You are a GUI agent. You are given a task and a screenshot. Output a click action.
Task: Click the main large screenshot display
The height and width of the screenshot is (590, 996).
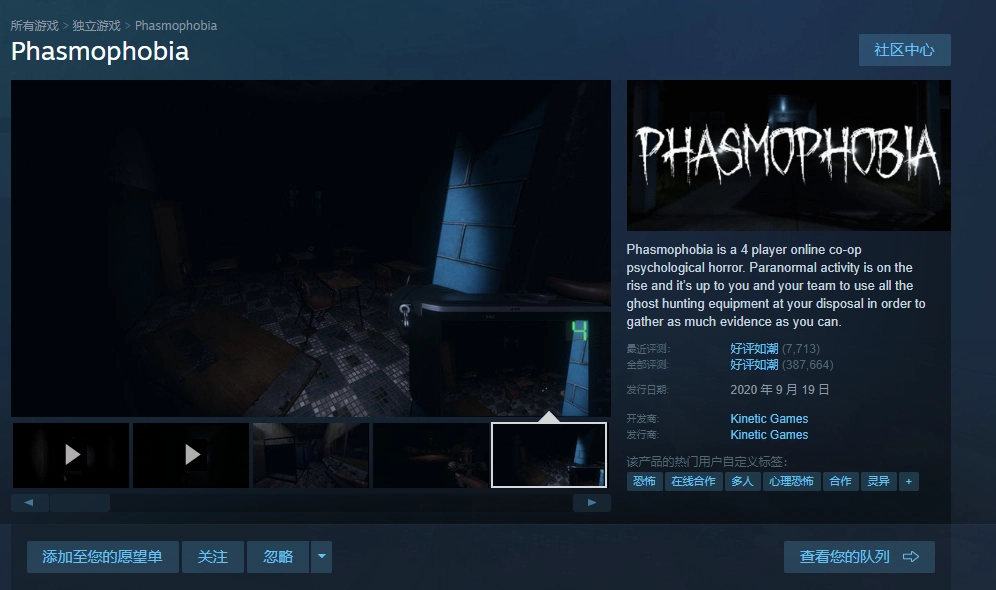coord(311,248)
